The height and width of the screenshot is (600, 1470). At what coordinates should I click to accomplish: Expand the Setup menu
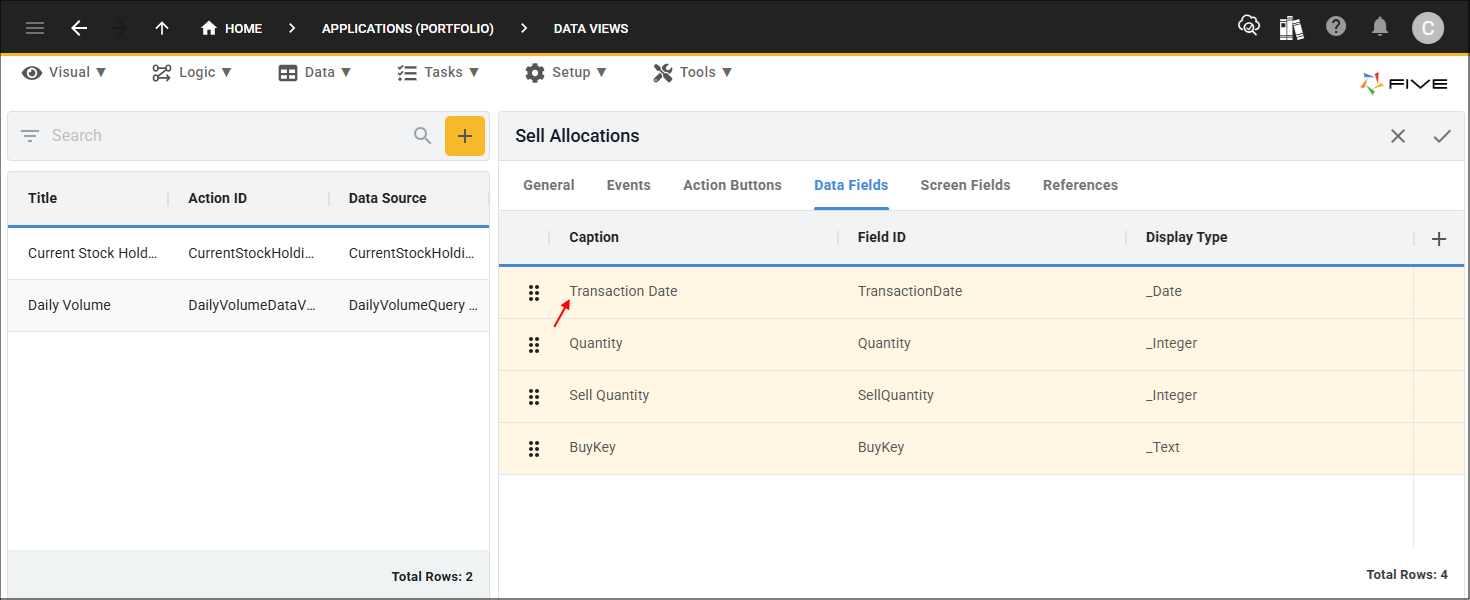pyautogui.click(x=566, y=72)
